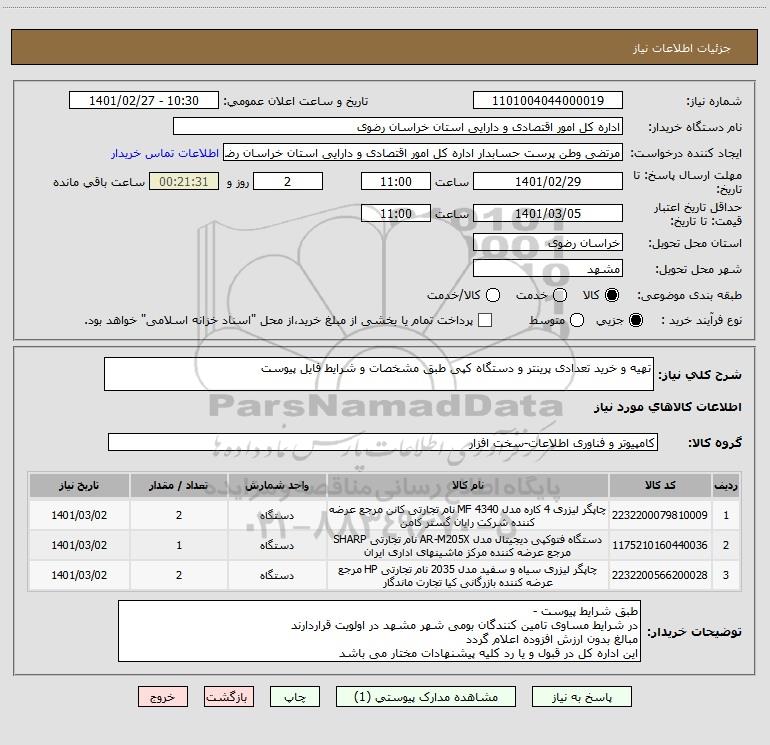Click the نام دستگاه خریدار field

pos(398,127)
